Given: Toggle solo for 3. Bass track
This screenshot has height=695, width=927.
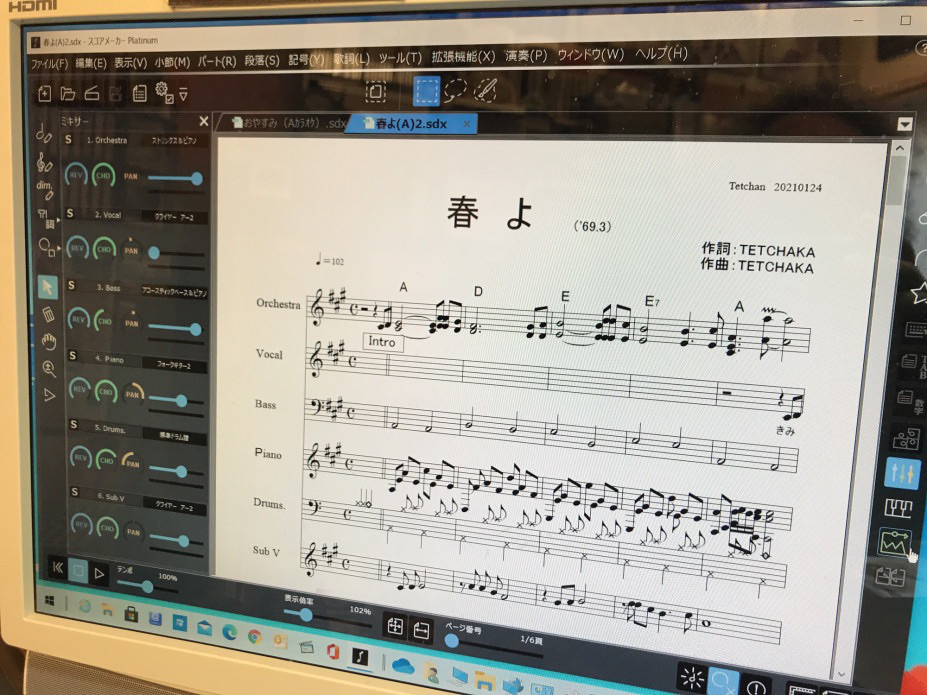Looking at the screenshot, I should 72,285.
